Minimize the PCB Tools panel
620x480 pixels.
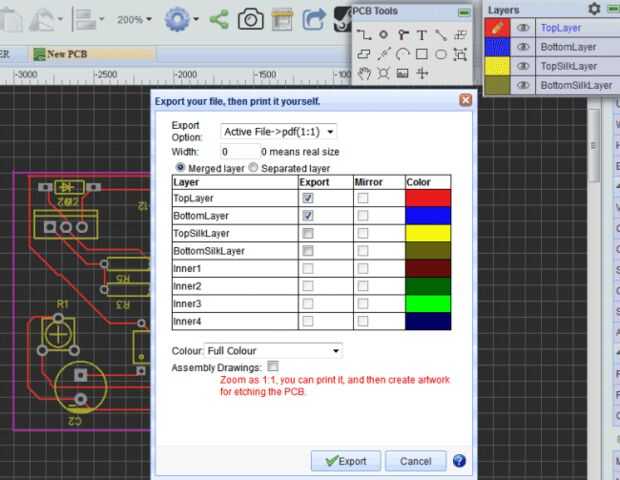[464, 13]
